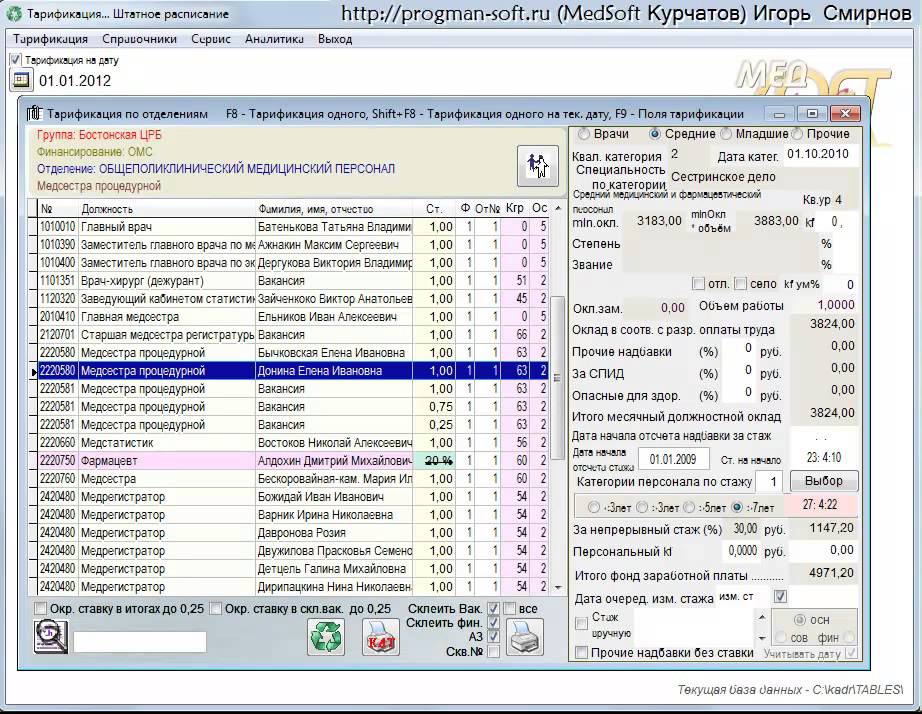
Task: Select the Прочие radio button
Action: [797, 134]
